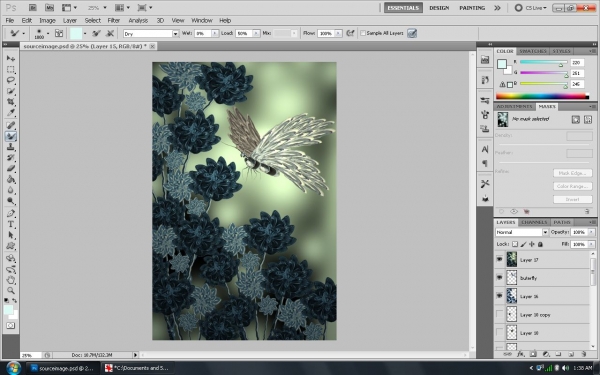Switch to the Adjustments tab

[514, 106]
